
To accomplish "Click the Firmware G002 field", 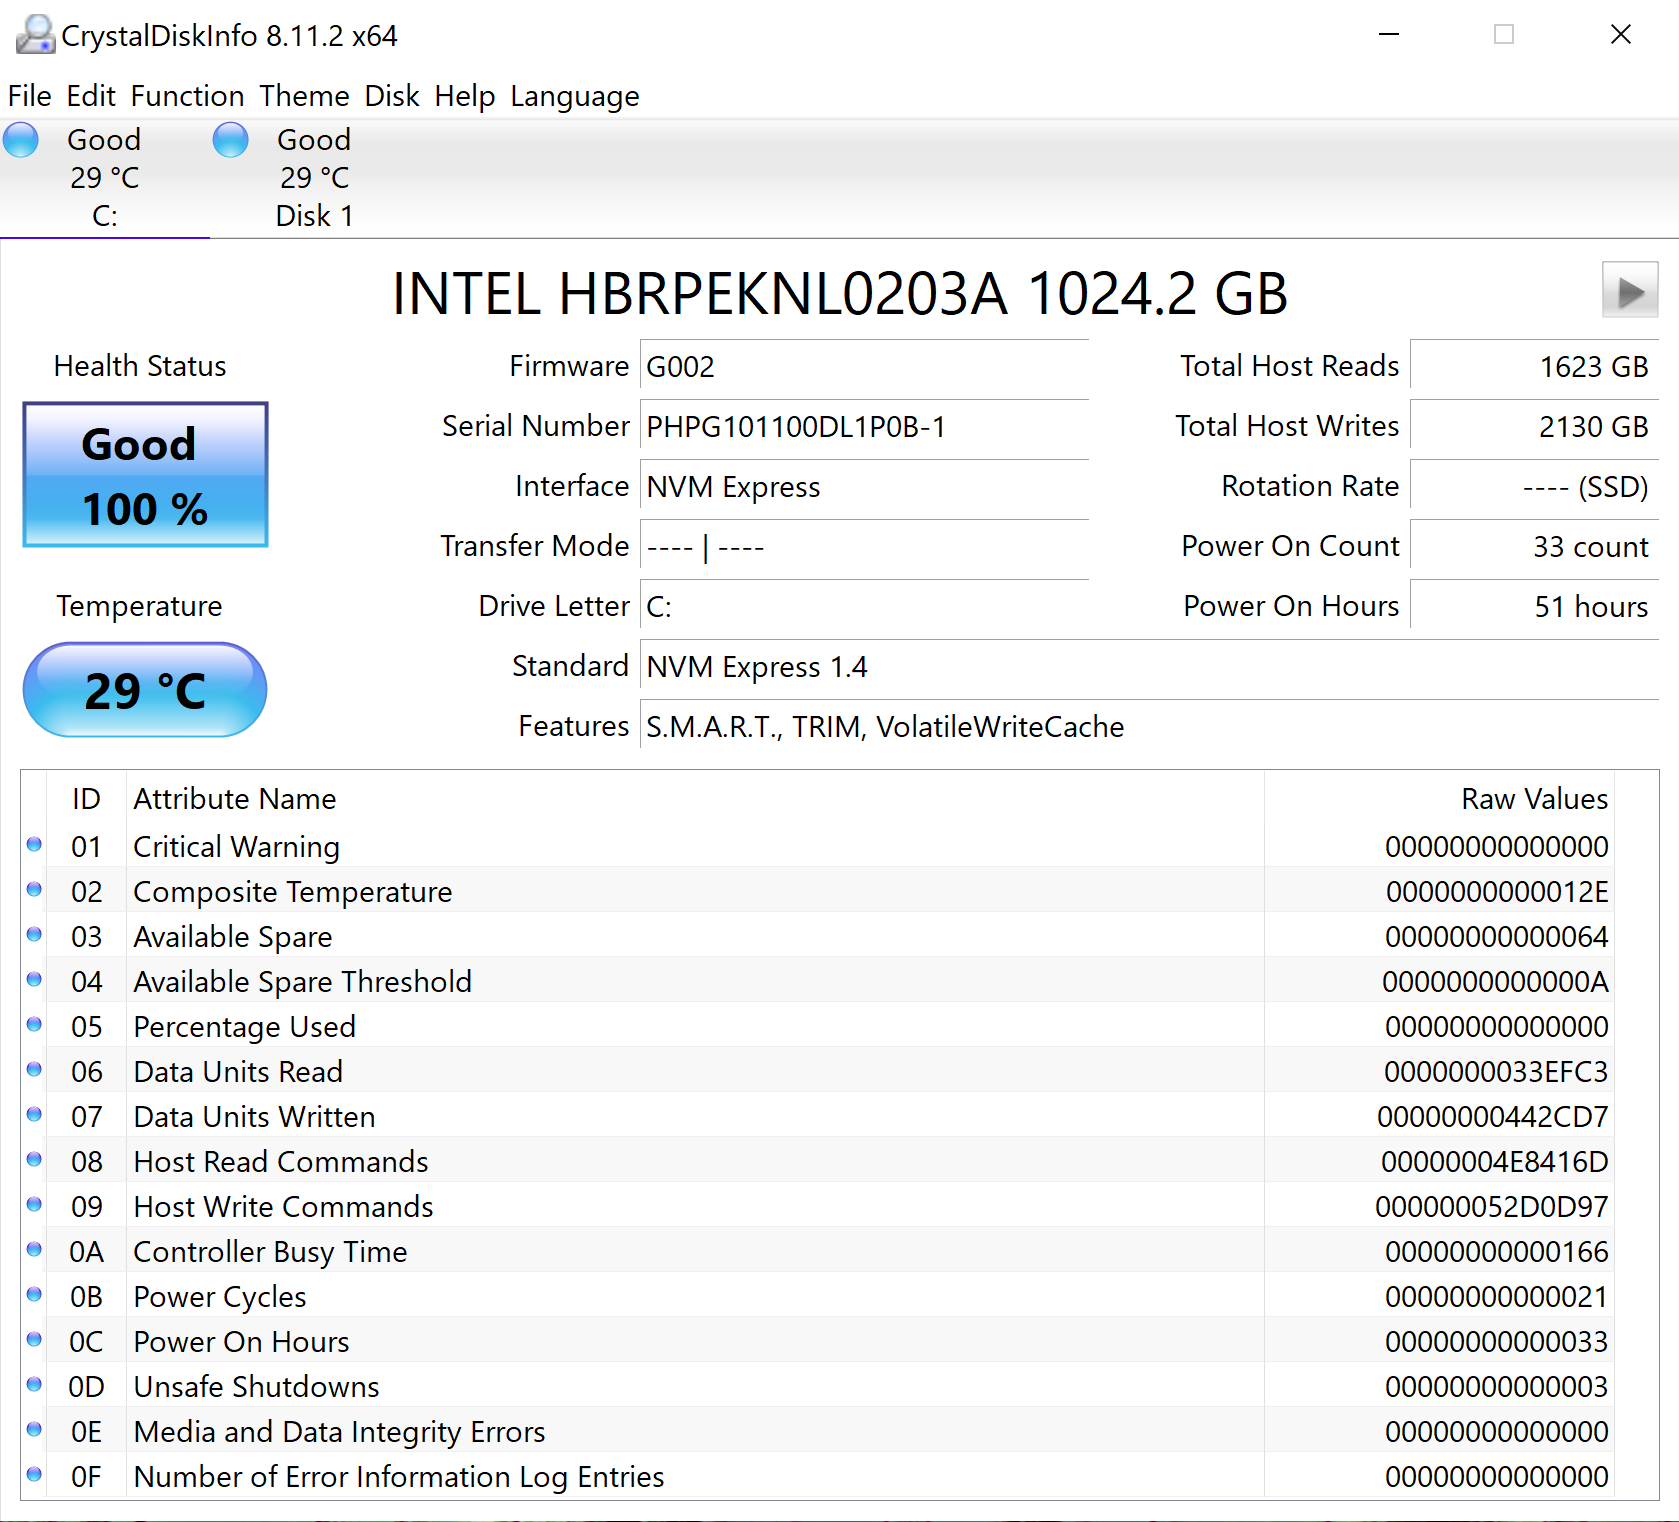I will tap(862, 367).
